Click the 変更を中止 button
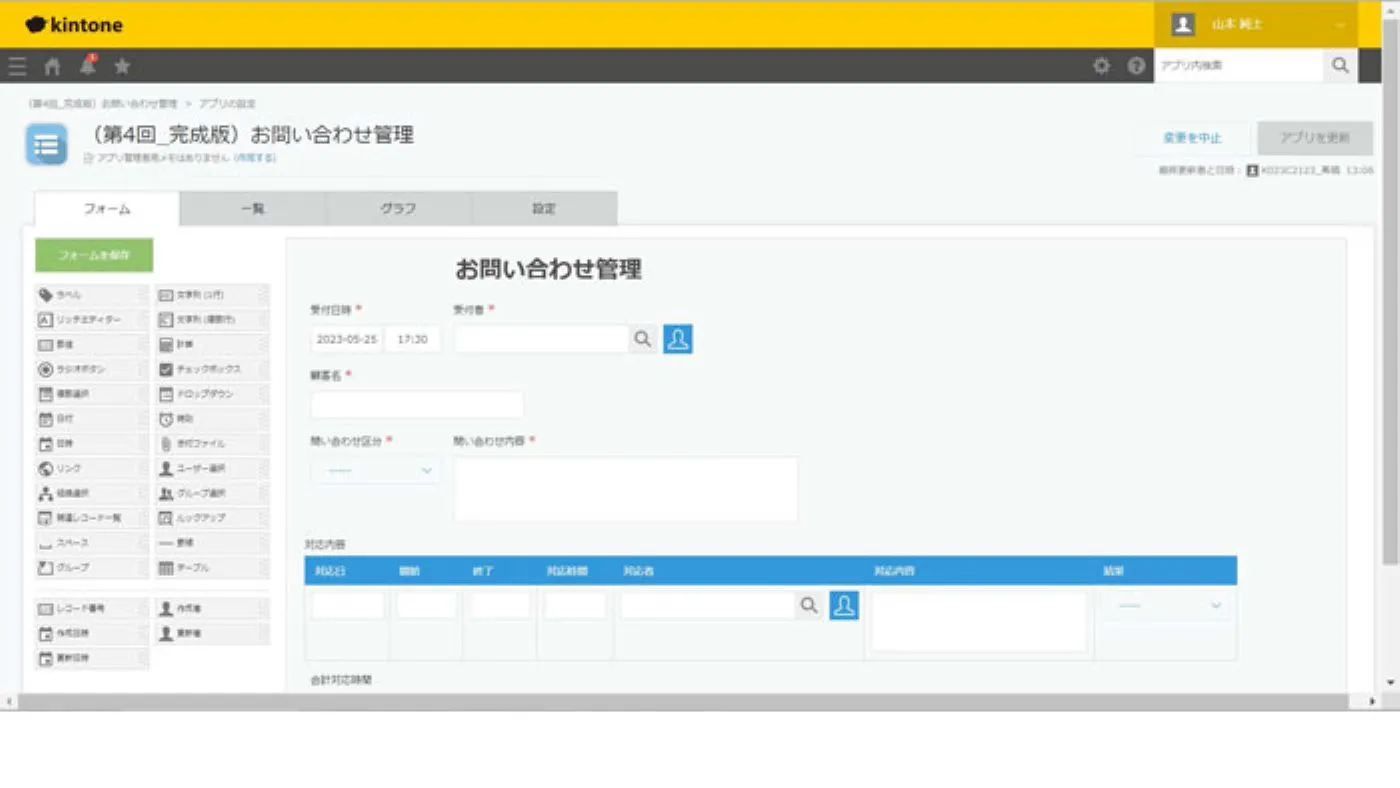 (x=1192, y=138)
